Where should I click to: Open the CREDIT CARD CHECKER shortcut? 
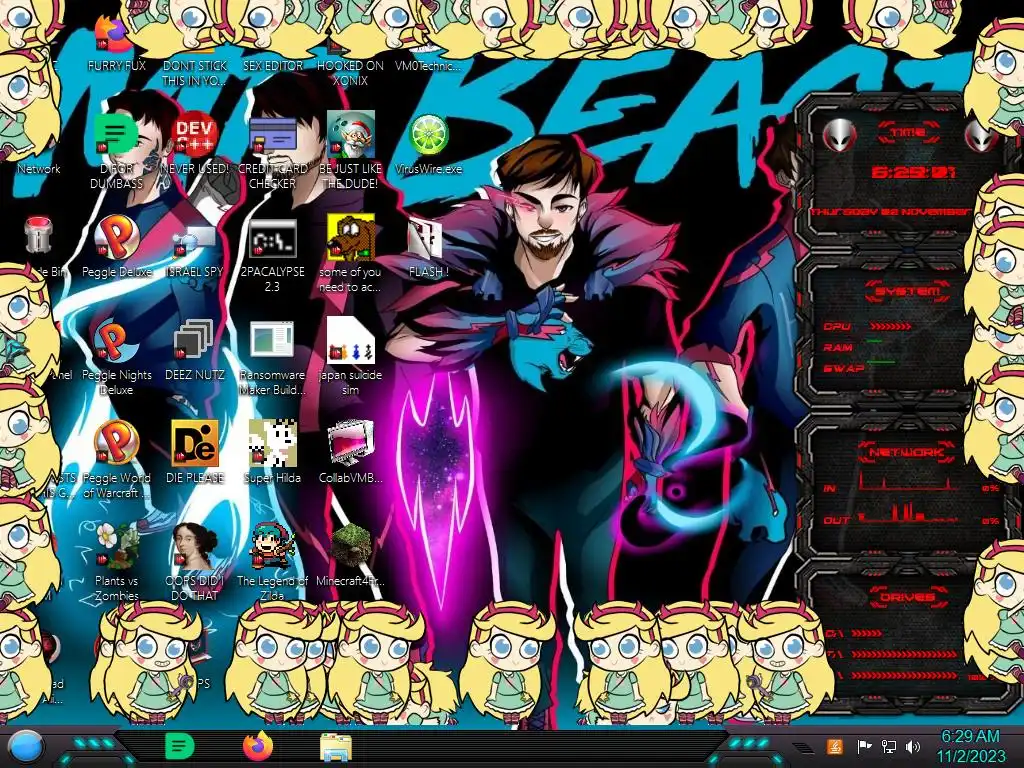(x=272, y=152)
